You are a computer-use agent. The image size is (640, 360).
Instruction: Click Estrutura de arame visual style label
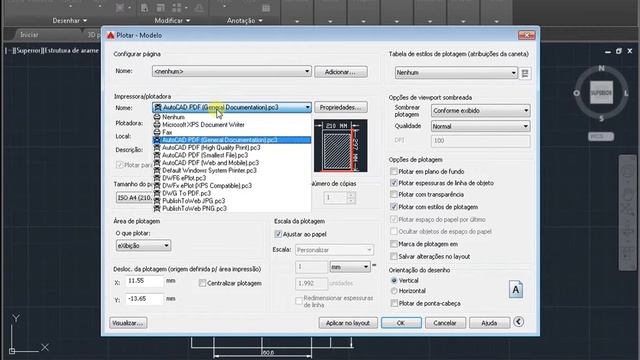click(71, 51)
